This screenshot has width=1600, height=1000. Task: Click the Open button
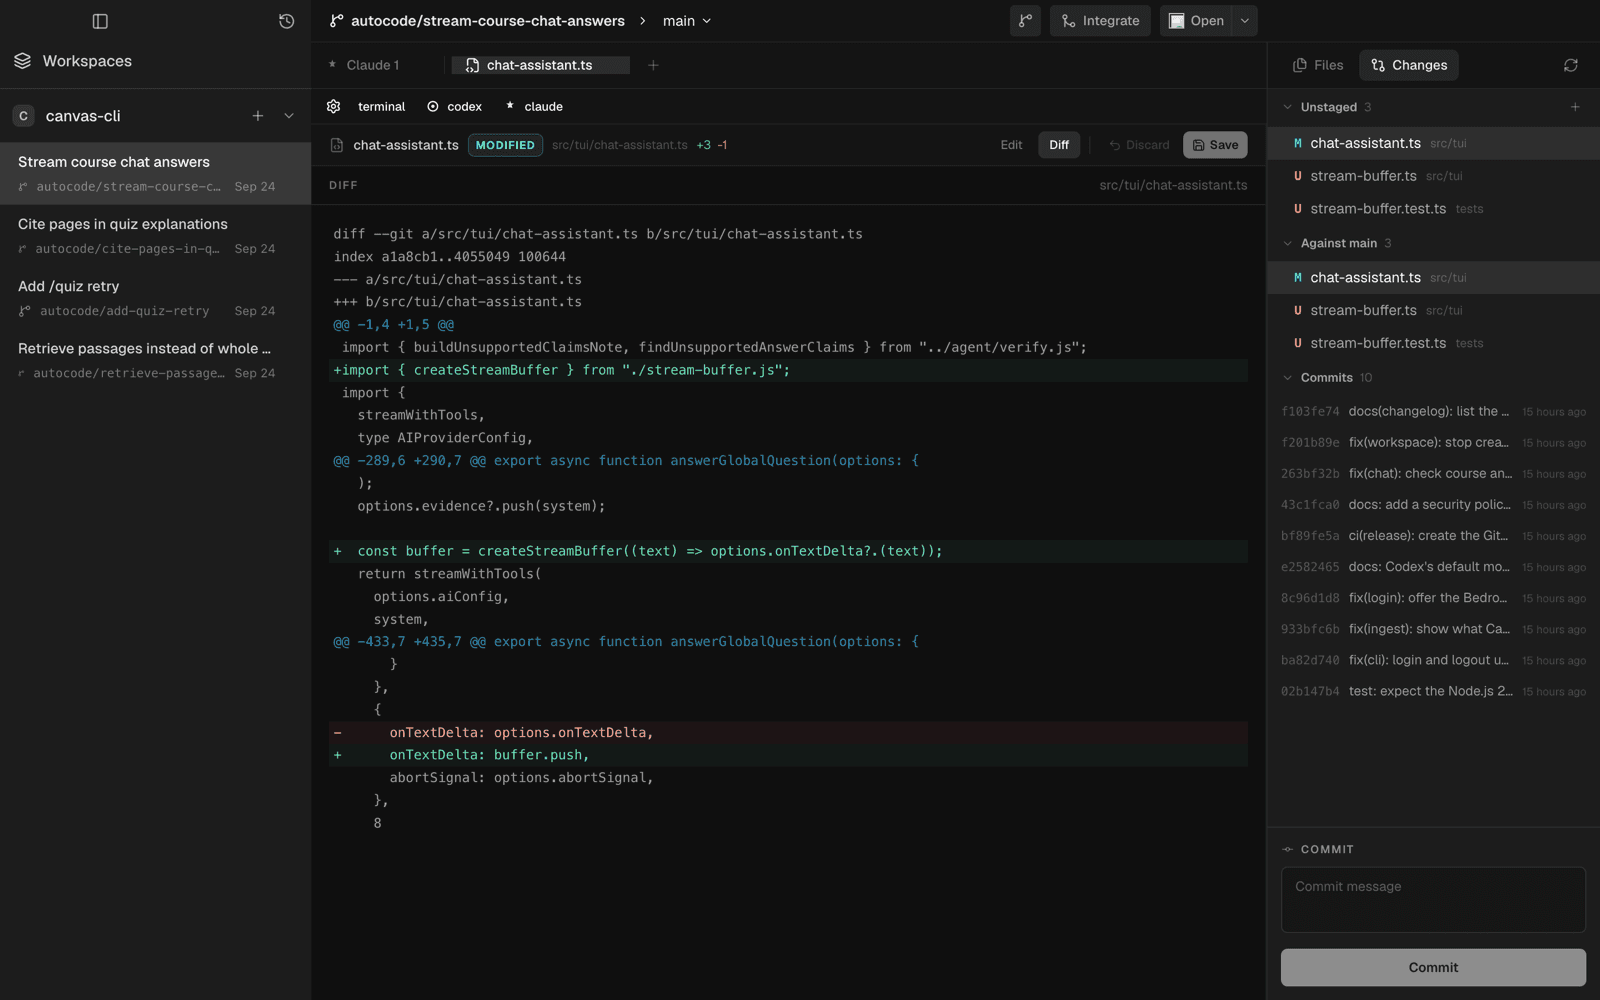(1197, 21)
